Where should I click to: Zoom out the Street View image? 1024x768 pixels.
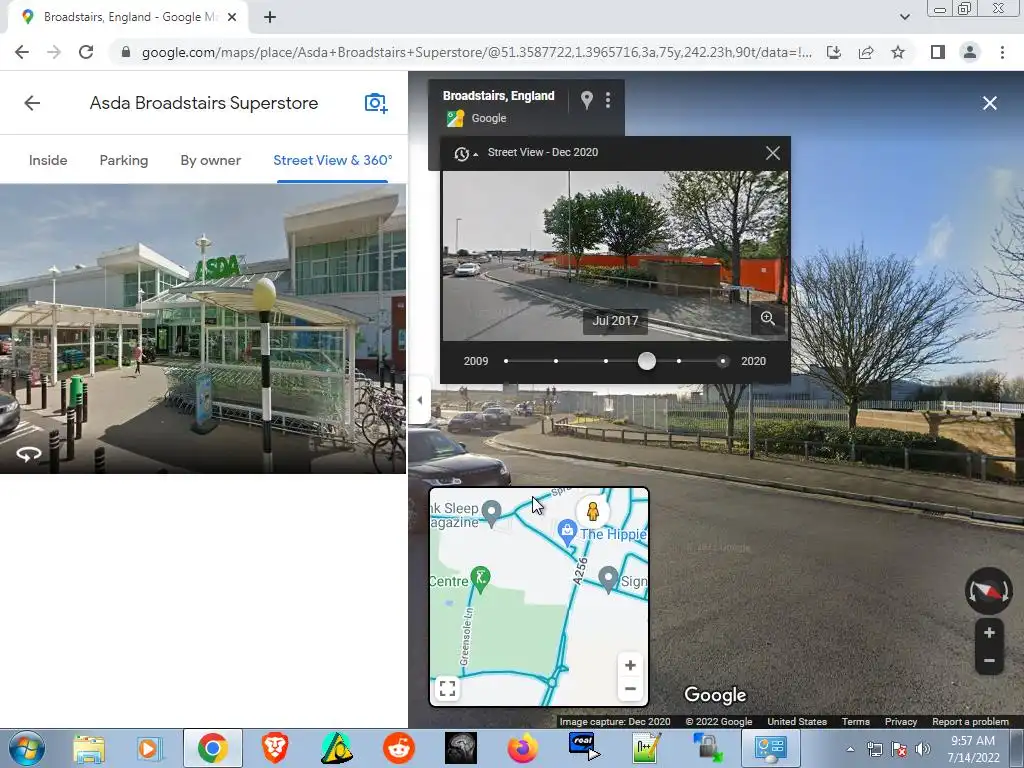click(x=989, y=661)
